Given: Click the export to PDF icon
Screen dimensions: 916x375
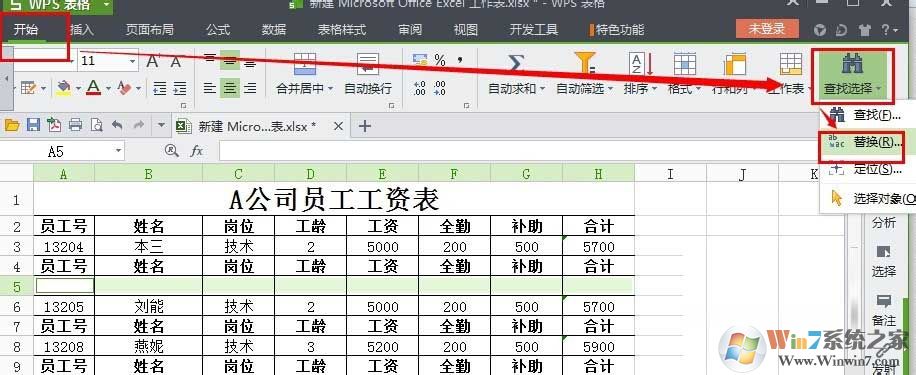Looking at the screenshot, I should pyautogui.click(x=54, y=125).
